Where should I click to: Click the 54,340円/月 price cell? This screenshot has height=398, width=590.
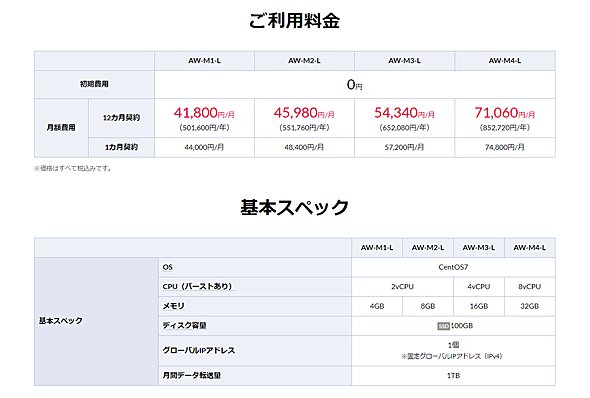pyautogui.click(x=404, y=118)
